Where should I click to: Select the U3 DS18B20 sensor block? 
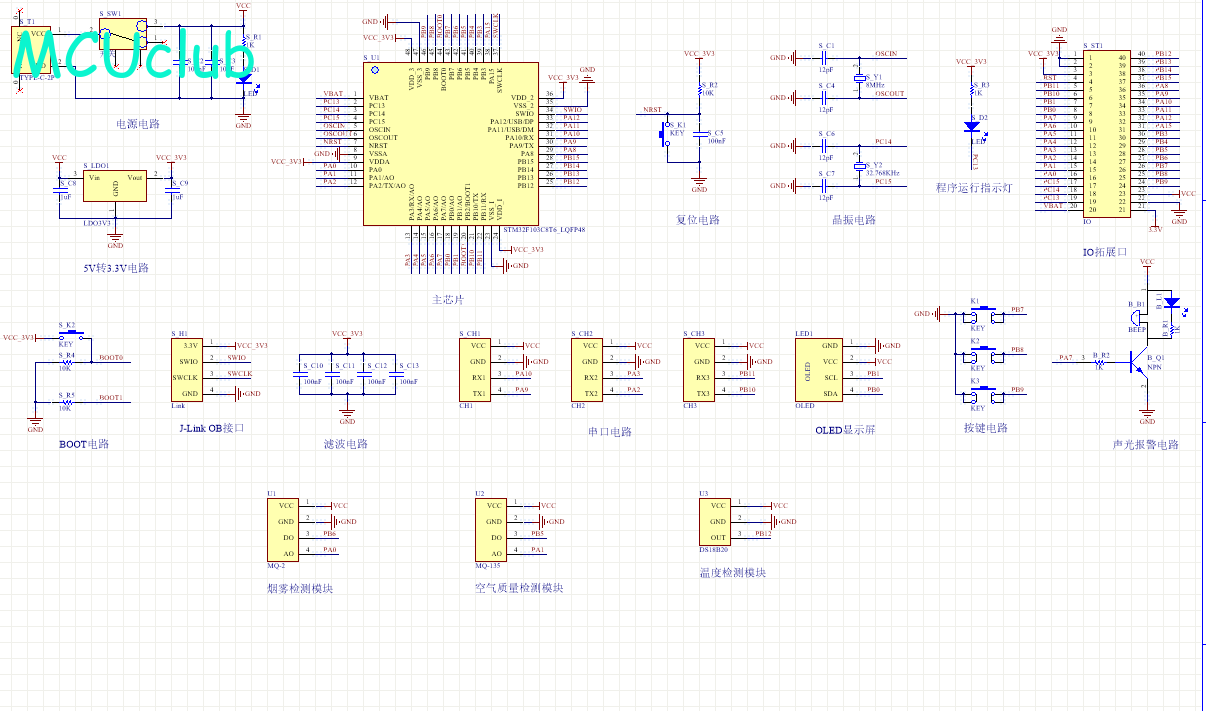717,521
